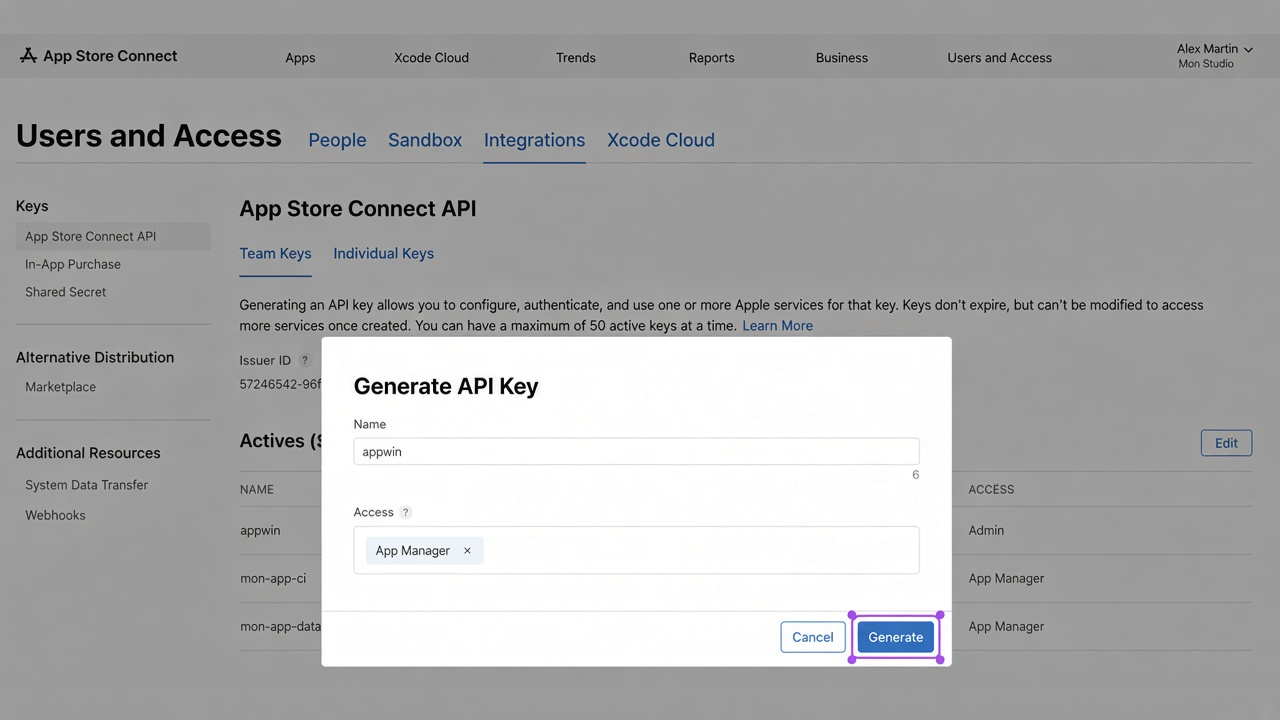Open Shared Secret in the sidebar

65,292
